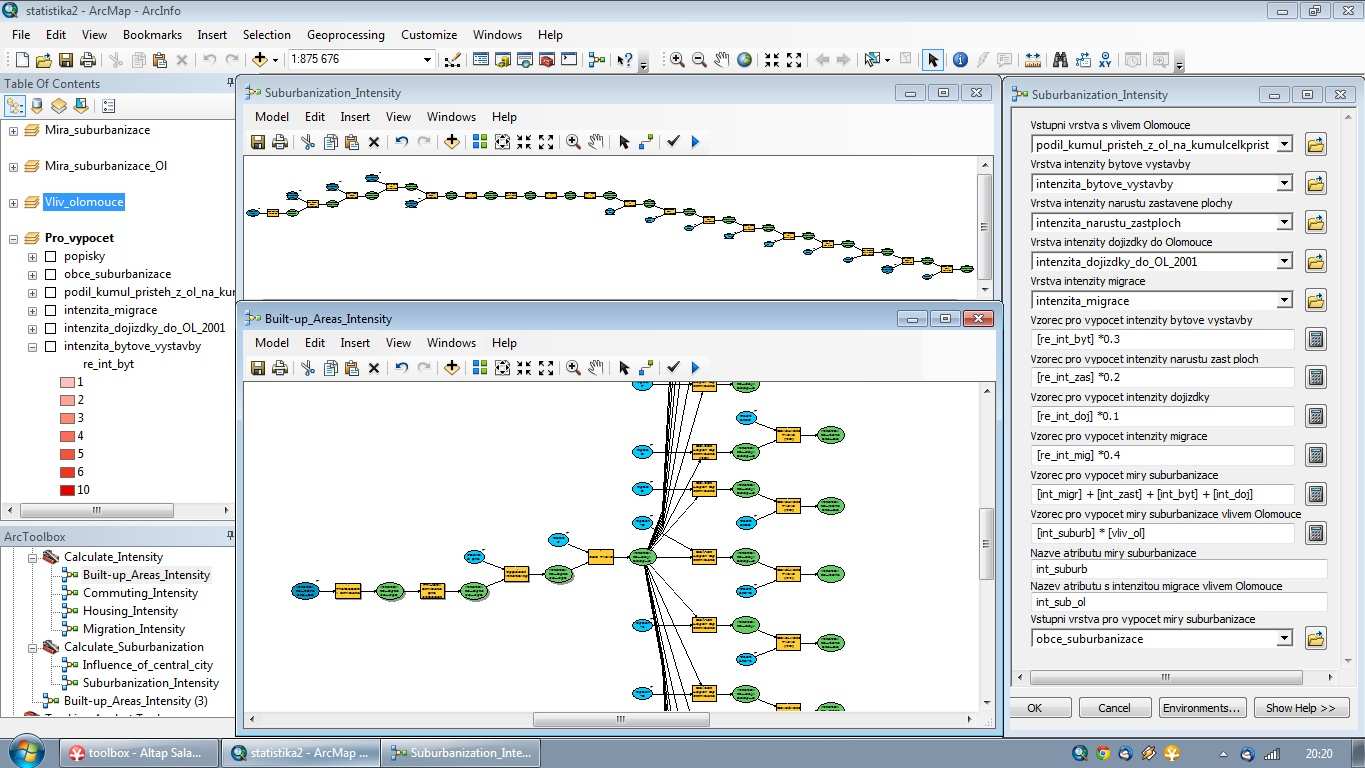
Task: Switch TOC to List By Source
Action: (37, 105)
